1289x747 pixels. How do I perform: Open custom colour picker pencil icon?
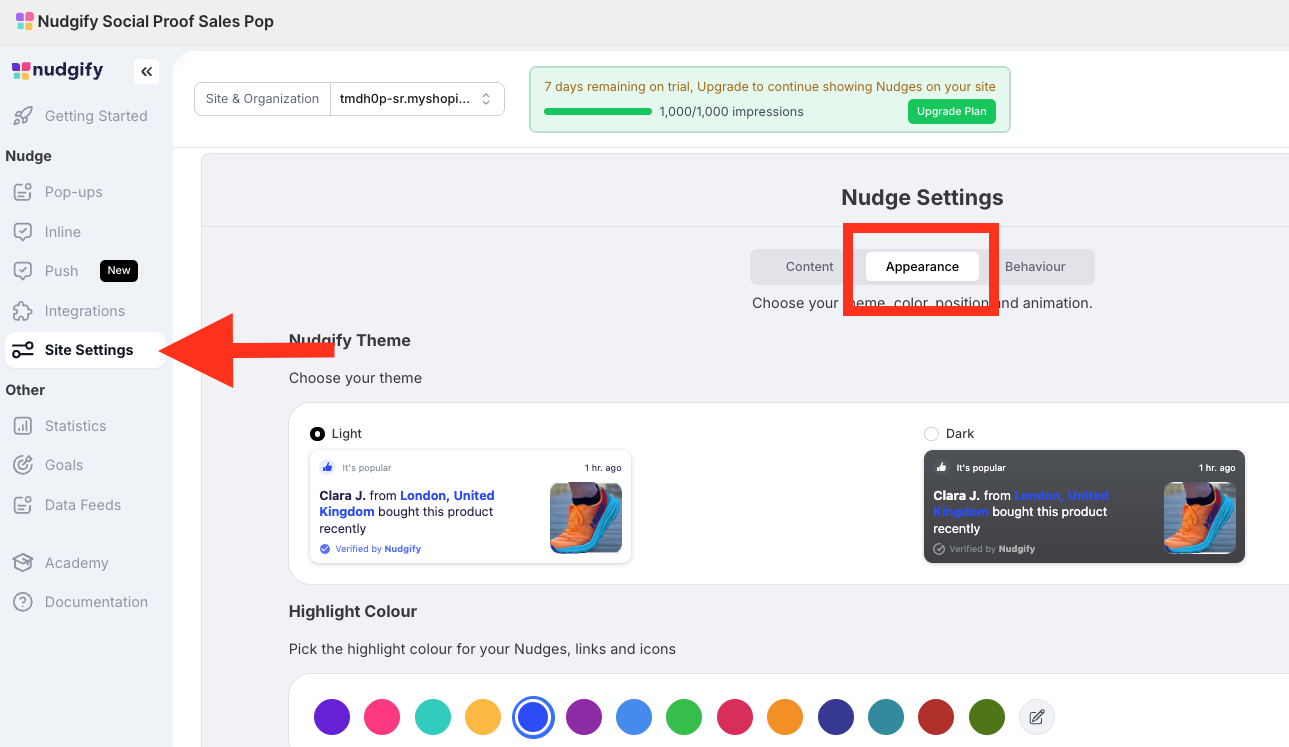point(1037,717)
